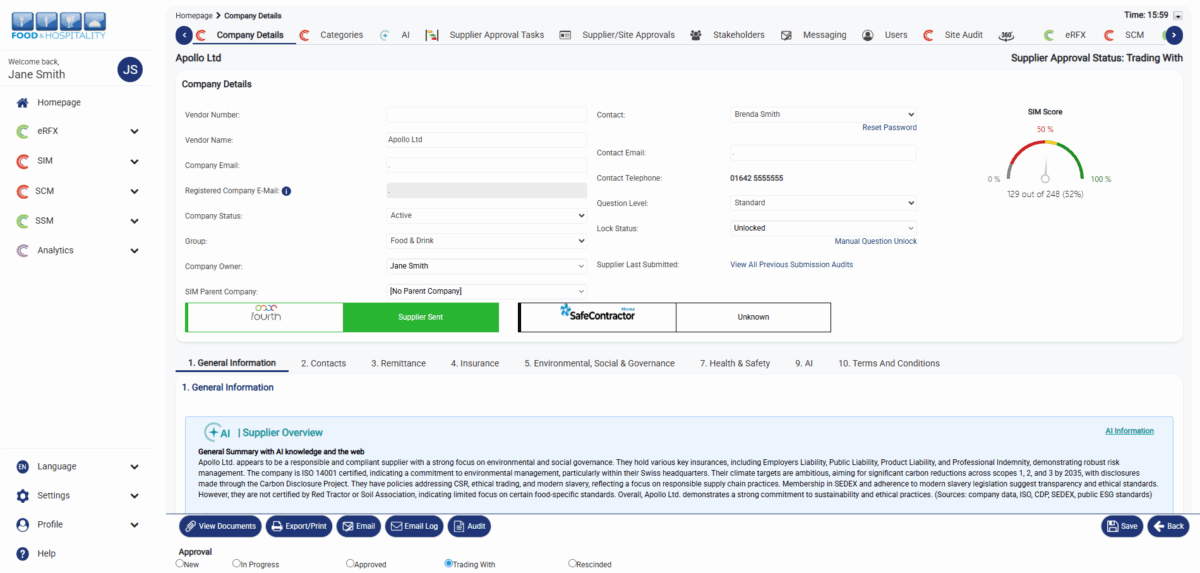Open Help via the question mark icon
1200x573 pixels.
point(22,553)
